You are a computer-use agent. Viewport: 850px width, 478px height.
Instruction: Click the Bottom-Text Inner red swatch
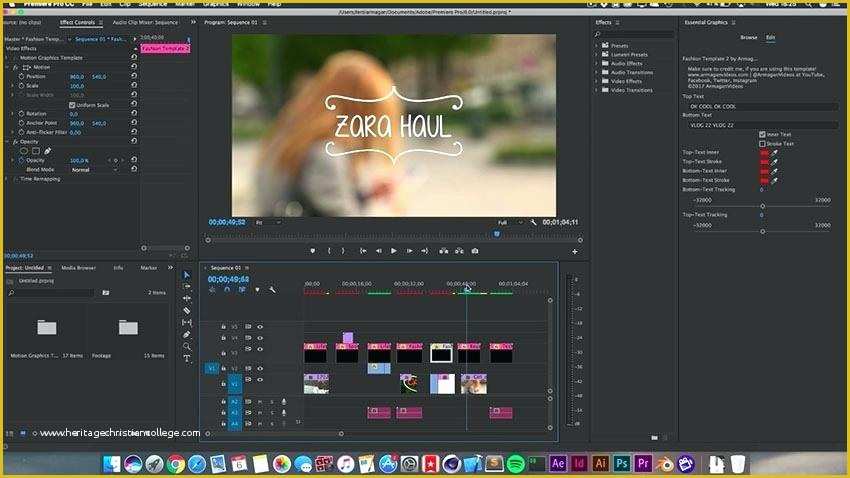coord(764,171)
